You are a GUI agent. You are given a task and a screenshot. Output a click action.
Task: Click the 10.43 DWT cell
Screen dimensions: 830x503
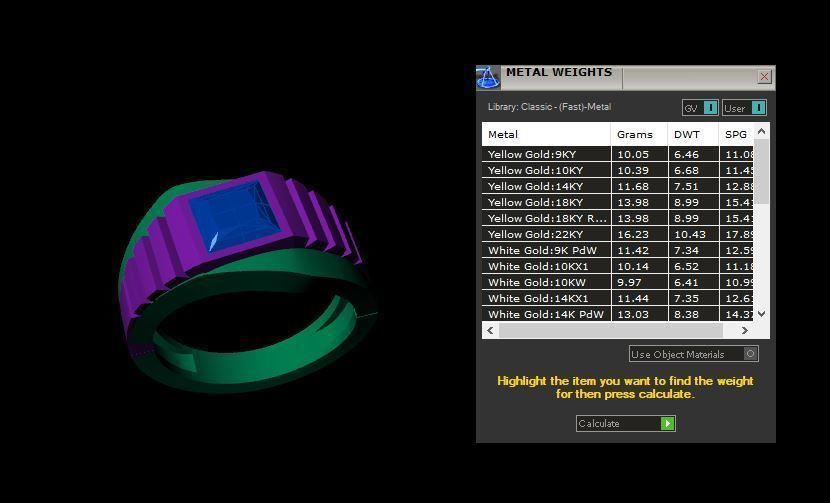coord(693,234)
